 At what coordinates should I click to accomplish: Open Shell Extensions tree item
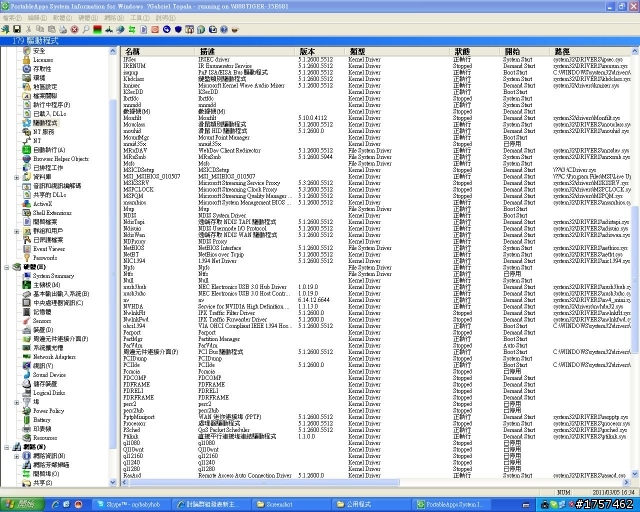click(x=52, y=212)
